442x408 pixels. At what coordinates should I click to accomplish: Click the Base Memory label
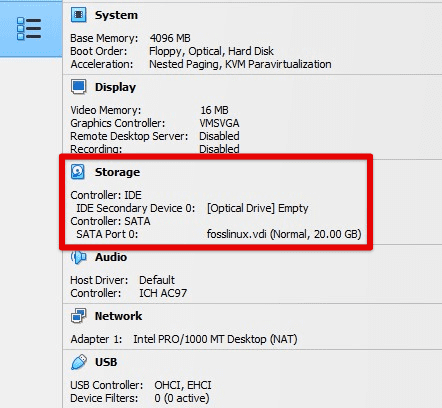click(x=104, y=38)
